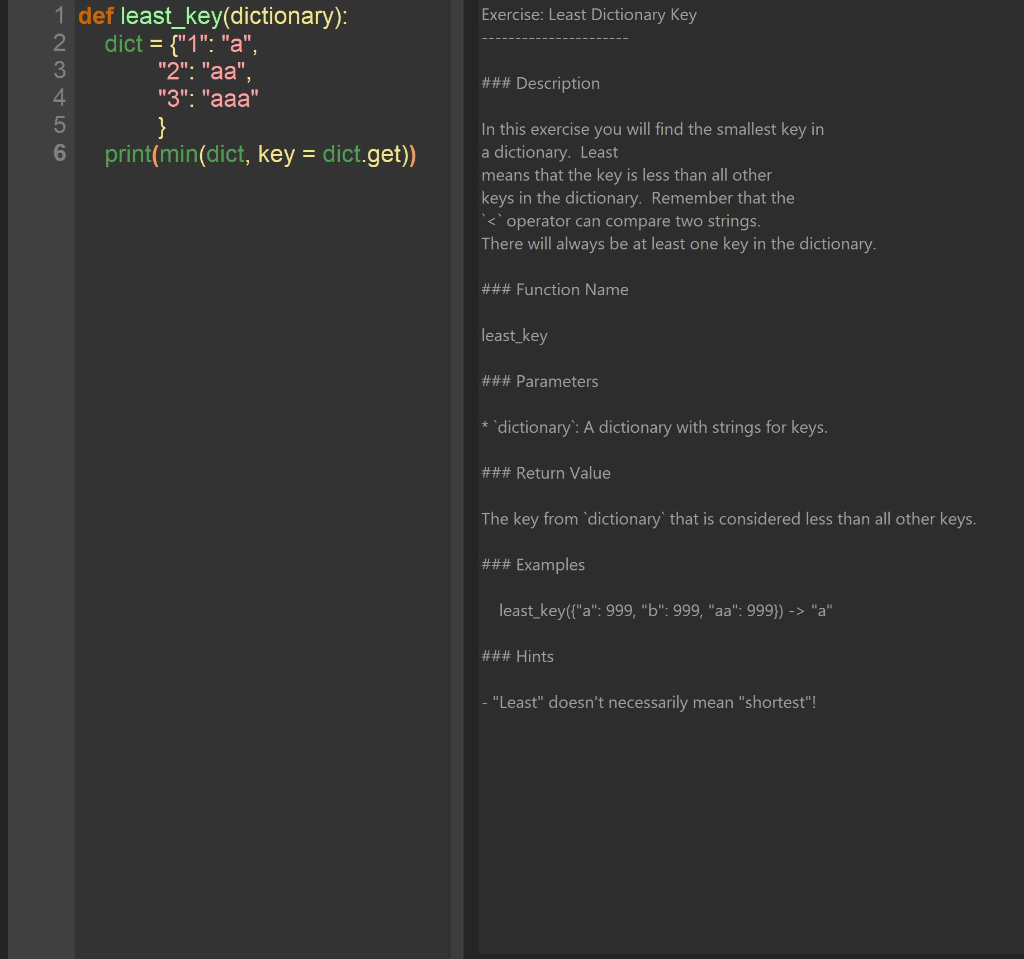The image size is (1024, 959).
Task: Click the 'print' call on line 6
Action: (128, 154)
